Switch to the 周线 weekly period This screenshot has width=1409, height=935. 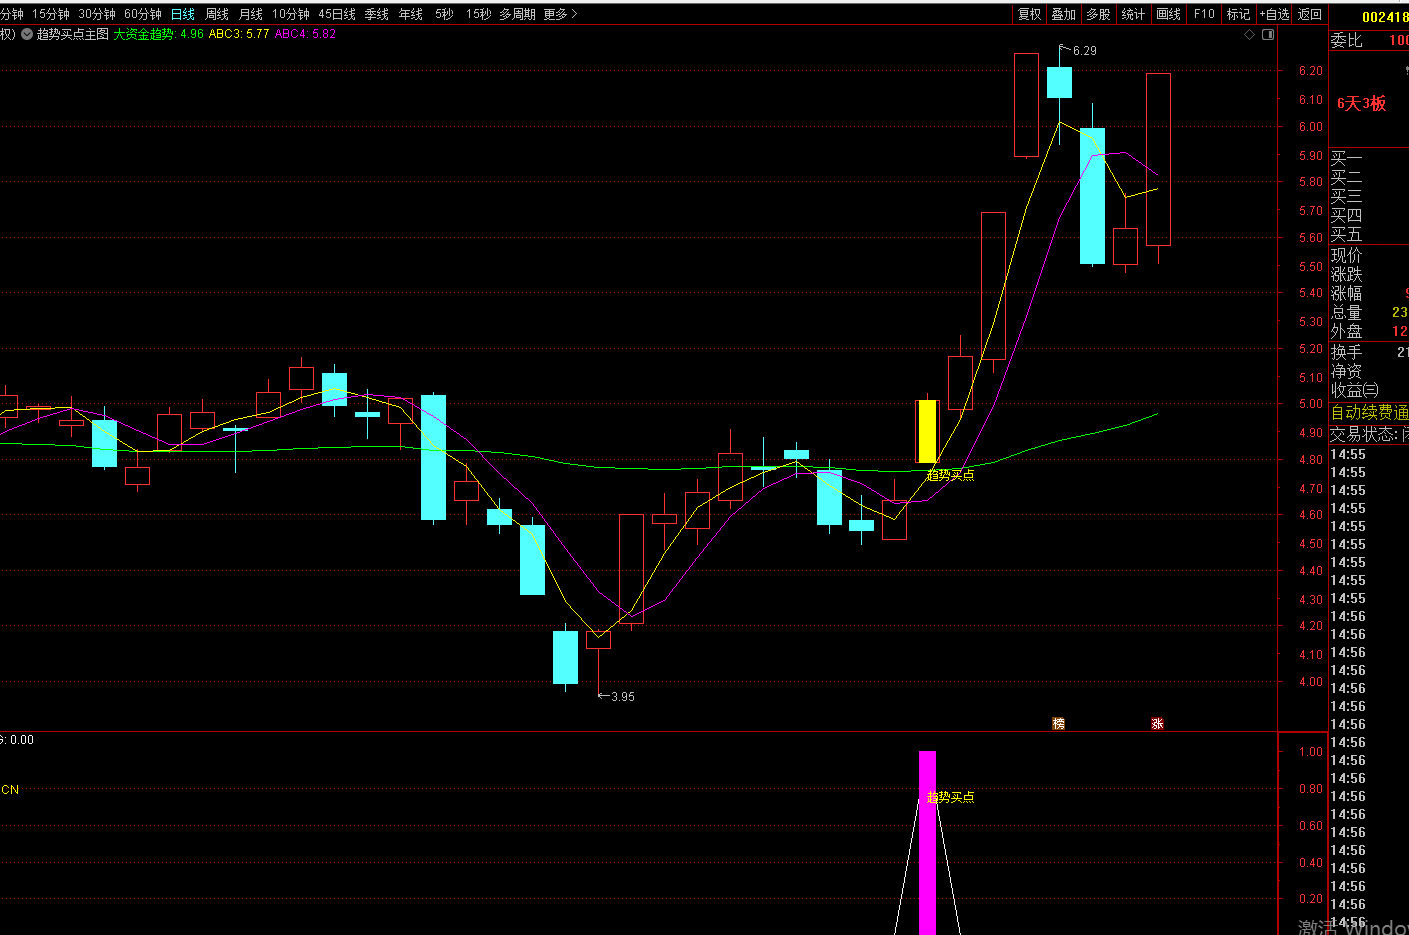click(x=217, y=14)
